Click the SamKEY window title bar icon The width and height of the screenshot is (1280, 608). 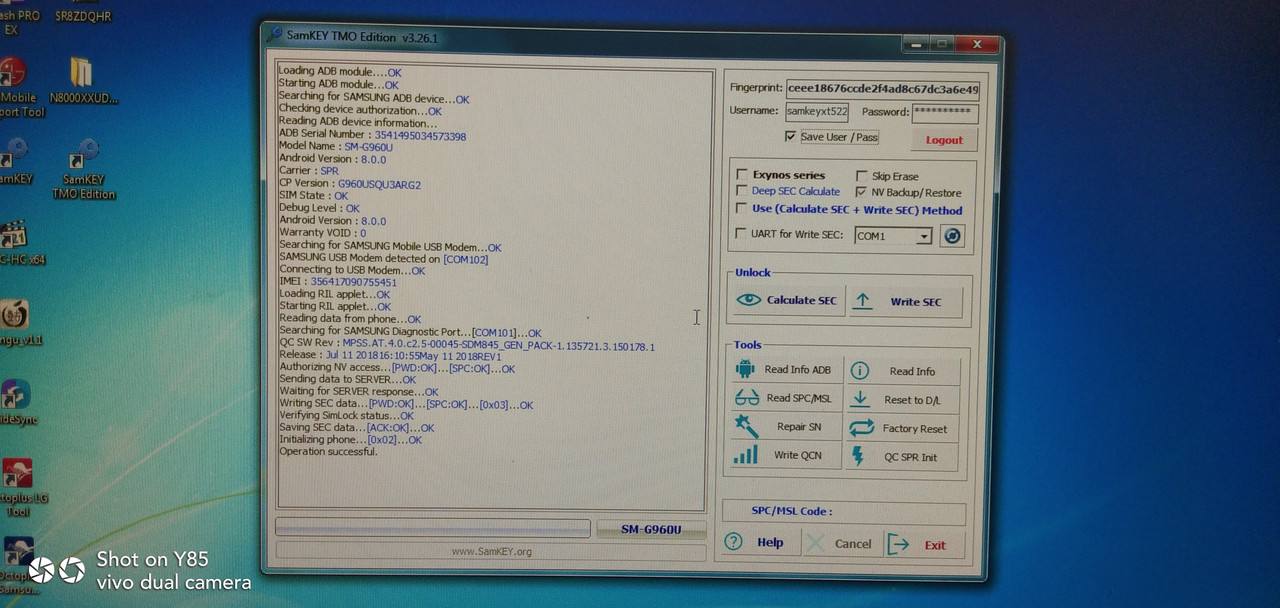[274, 36]
